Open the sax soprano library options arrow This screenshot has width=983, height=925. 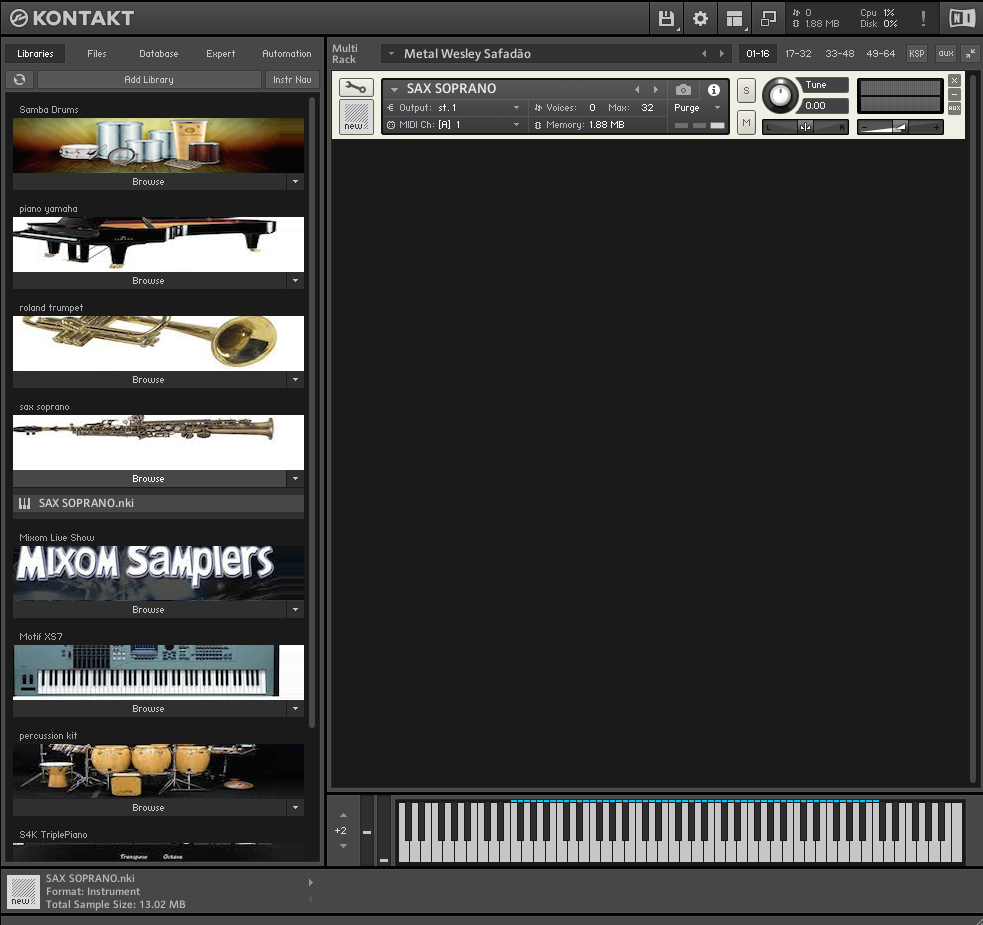pyautogui.click(x=295, y=479)
